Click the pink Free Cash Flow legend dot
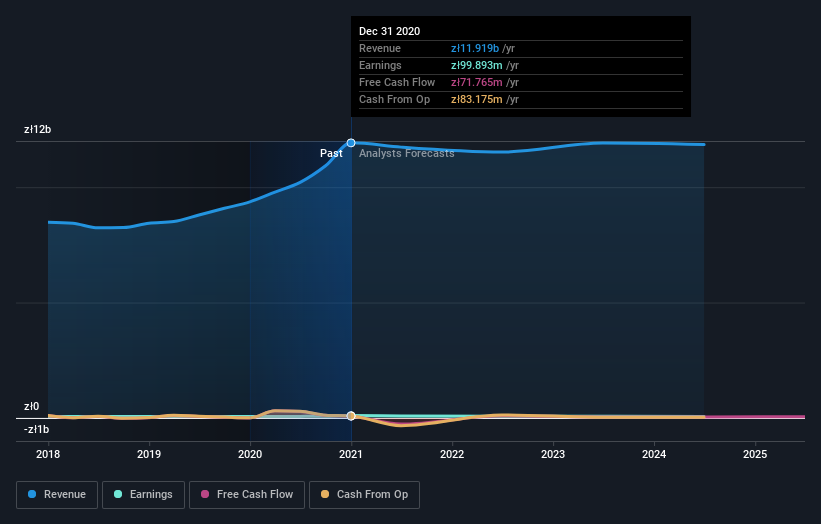Screen dimensions: 821x524 click(205, 494)
